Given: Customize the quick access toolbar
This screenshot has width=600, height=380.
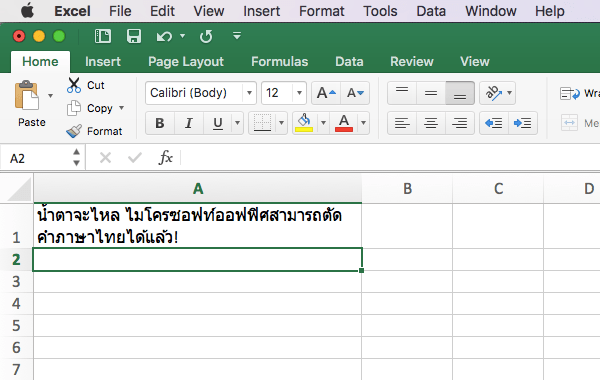Looking at the screenshot, I should 237,36.
